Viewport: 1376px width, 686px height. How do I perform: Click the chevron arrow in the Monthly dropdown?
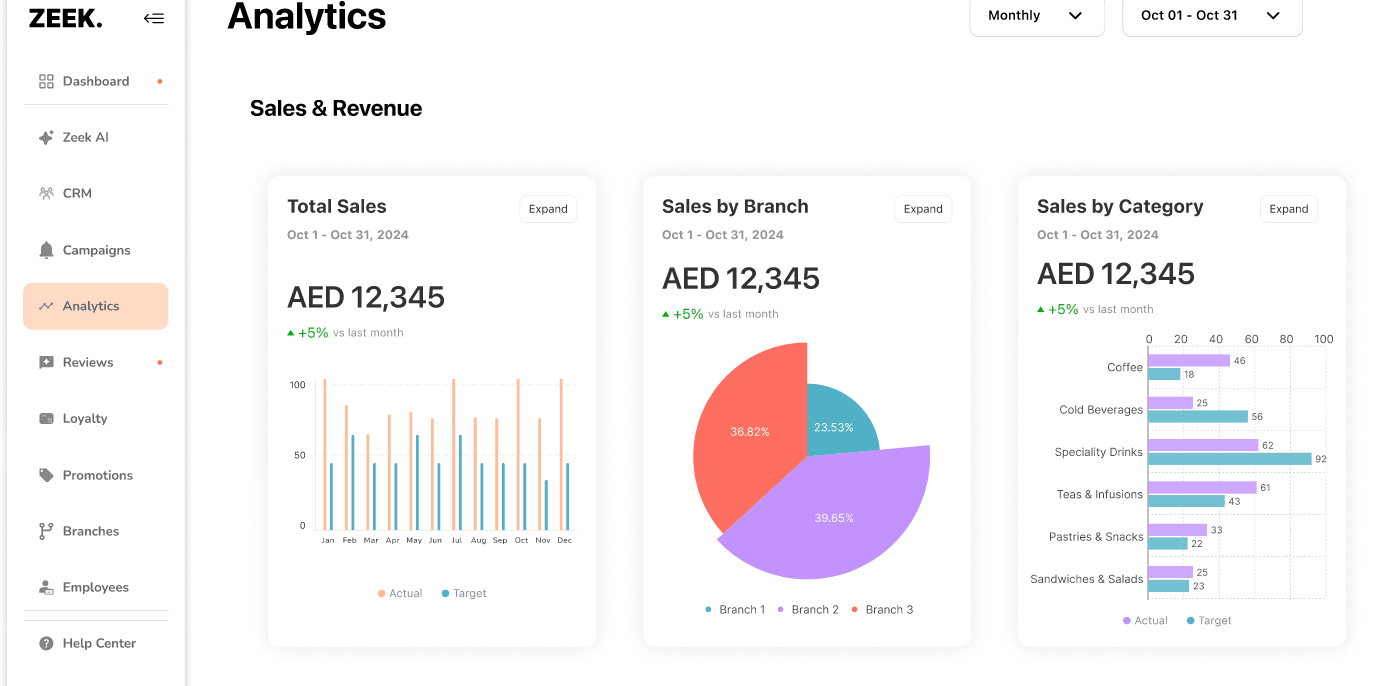(1076, 16)
